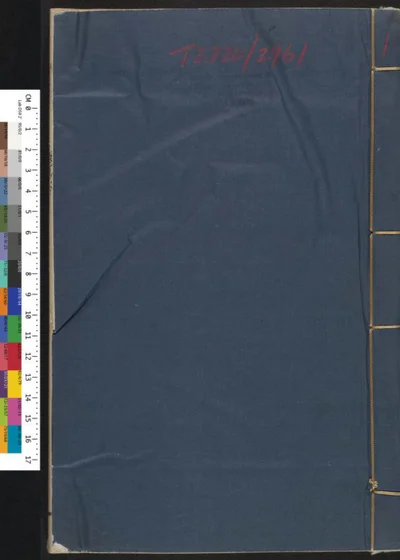Viewport: 400px width, 560px height.
Task: Click the CM 0 label on ruler
Action: tap(28, 102)
